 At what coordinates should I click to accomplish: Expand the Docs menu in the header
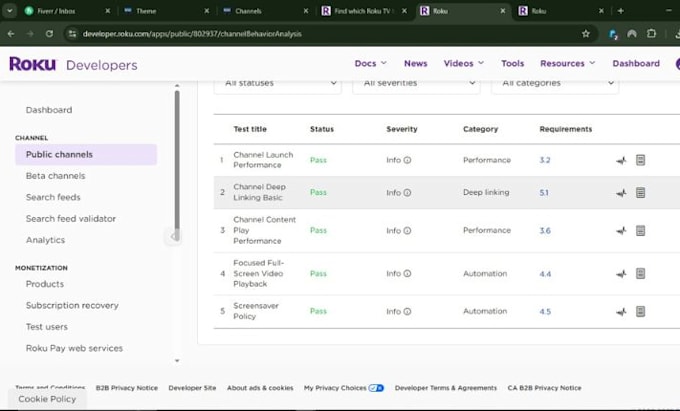[370, 63]
